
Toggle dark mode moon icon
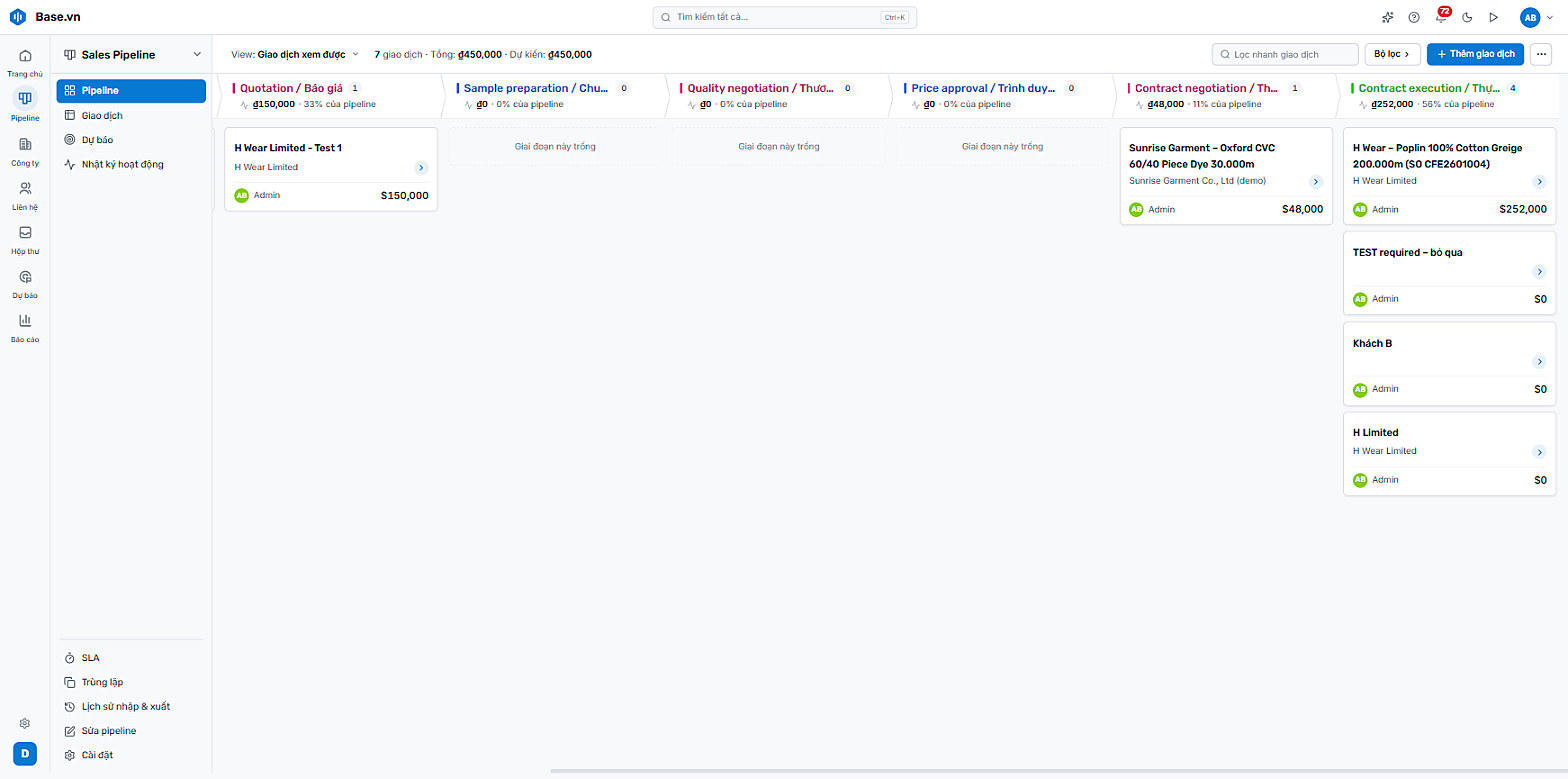1467,17
